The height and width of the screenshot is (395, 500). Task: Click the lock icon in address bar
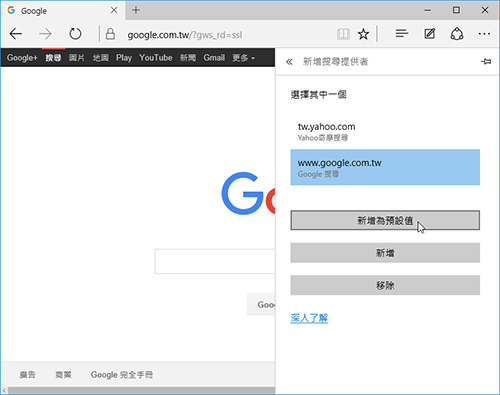[110, 34]
